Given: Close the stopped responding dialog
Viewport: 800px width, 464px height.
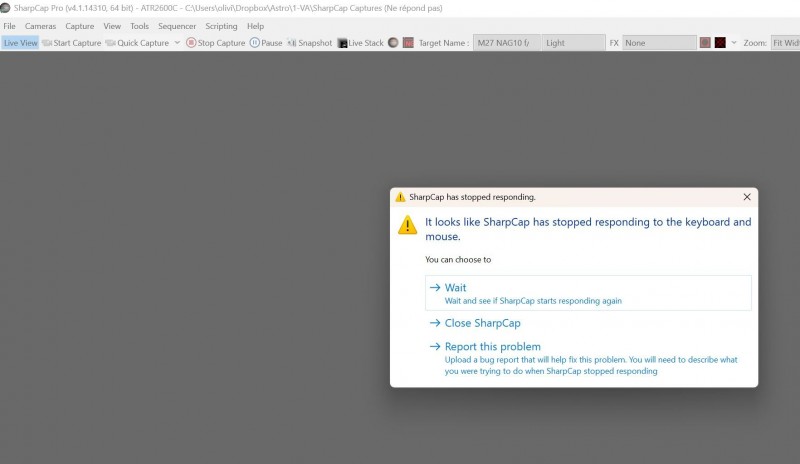Looking at the screenshot, I should tap(747, 197).
